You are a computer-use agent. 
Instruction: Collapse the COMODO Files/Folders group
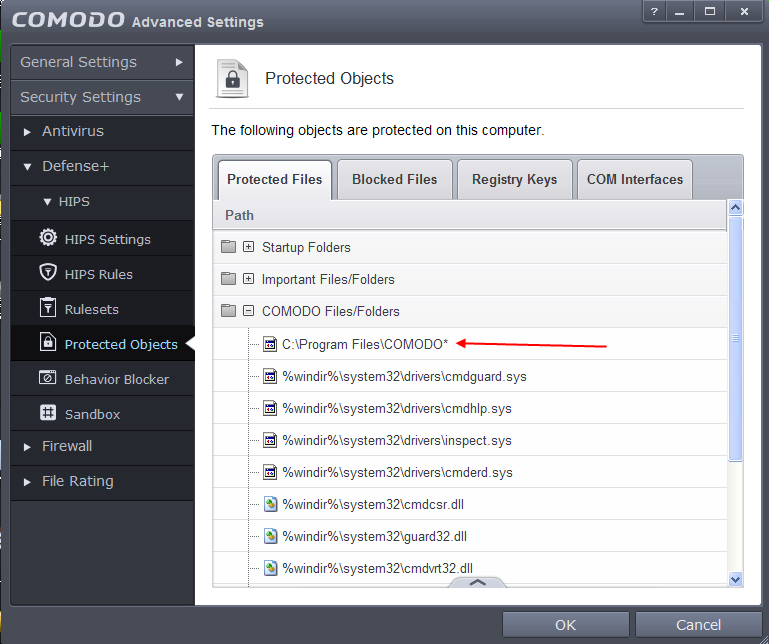[x=249, y=311]
